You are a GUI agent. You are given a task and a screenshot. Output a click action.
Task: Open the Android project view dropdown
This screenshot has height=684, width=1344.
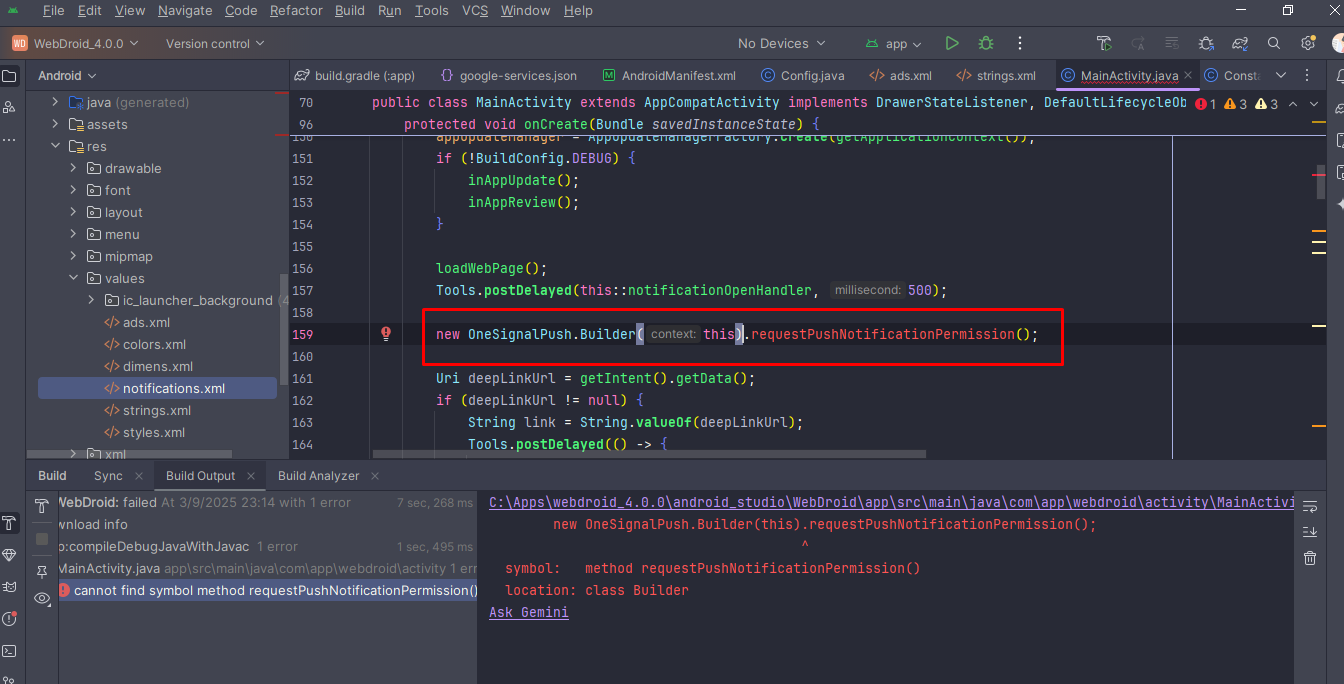coord(67,76)
